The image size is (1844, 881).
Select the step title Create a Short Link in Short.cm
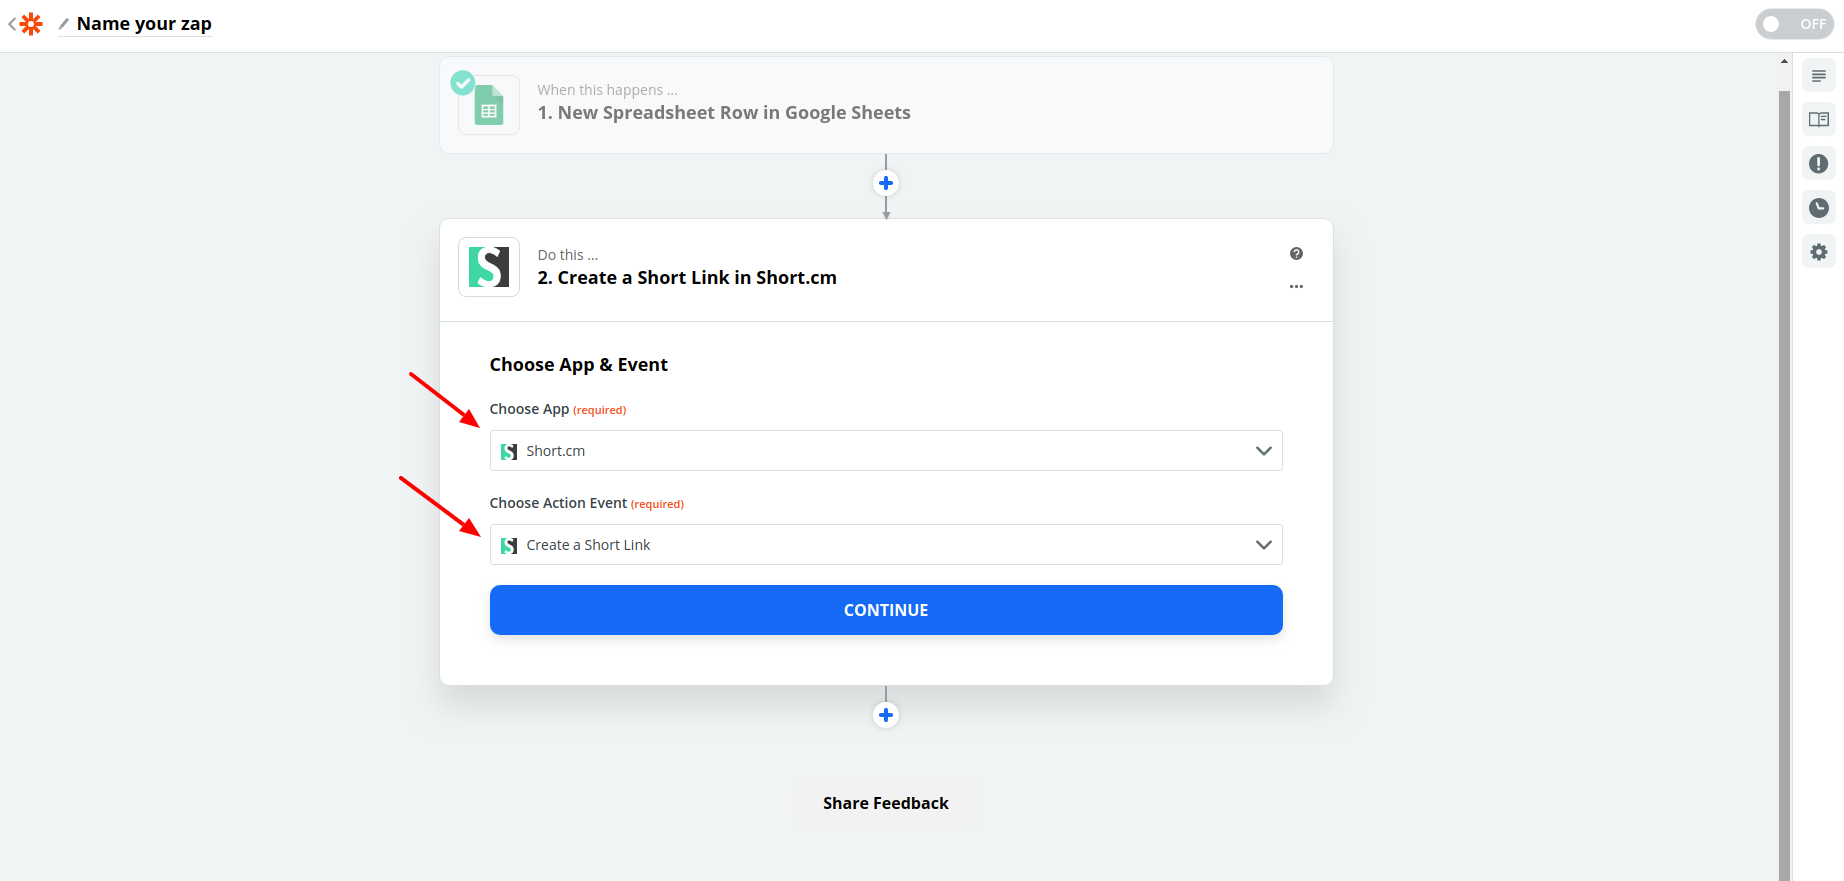click(687, 278)
